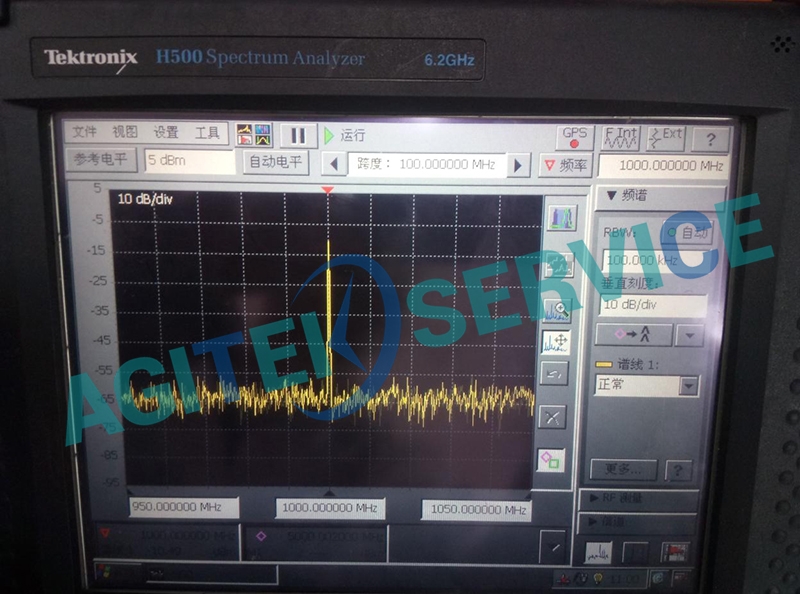Click the undo/reset view icon
Viewport: 800px width, 594px height.
[553, 374]
